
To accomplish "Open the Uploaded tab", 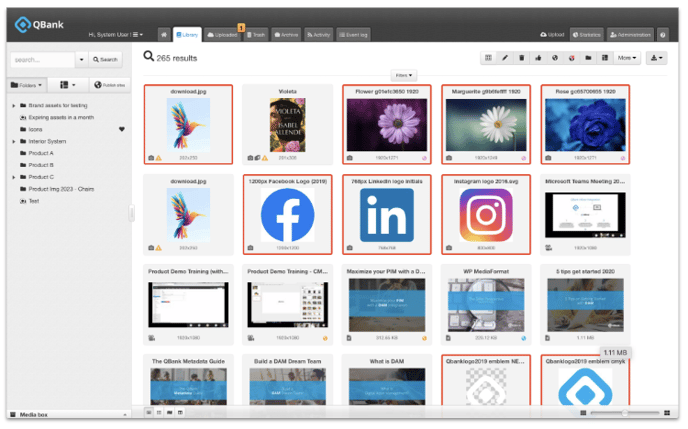I will (222, 35).
